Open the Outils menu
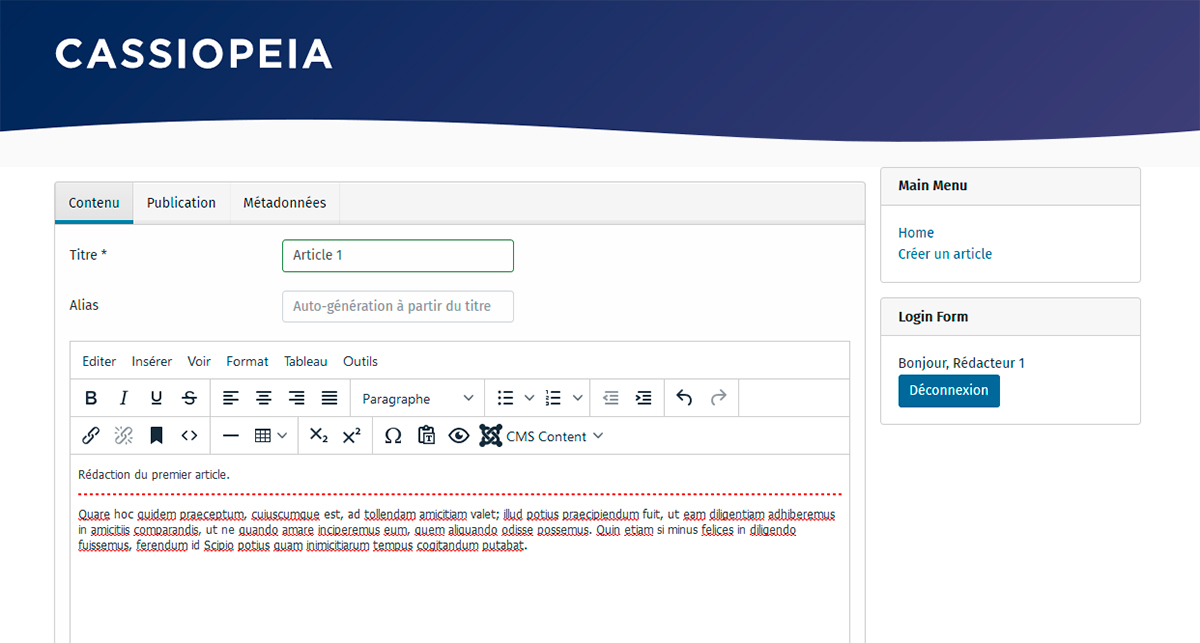This screenshot has height=643, width=1200. (x=360, y=361)
